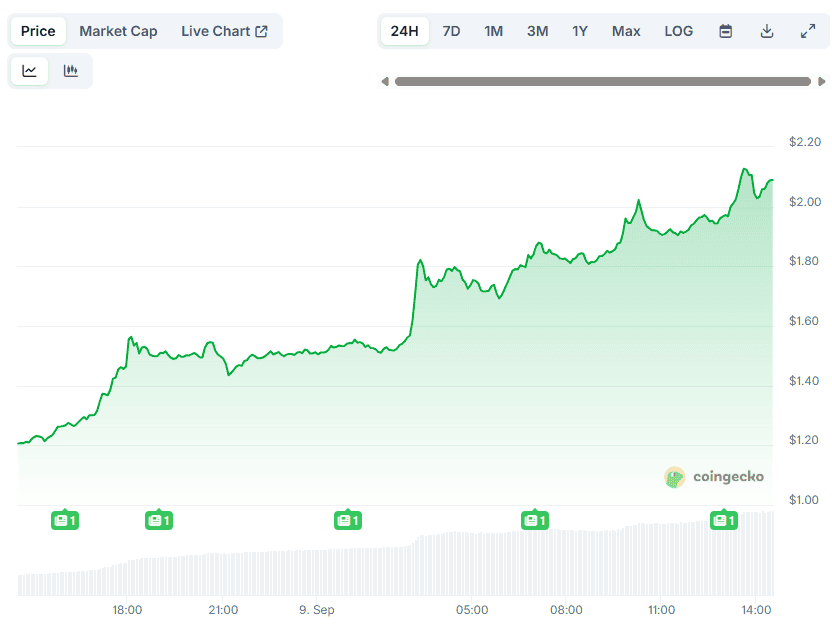Switch to candlestick chart view
The width and height of the screenshot is (832, 626).
tap(71, 71)
